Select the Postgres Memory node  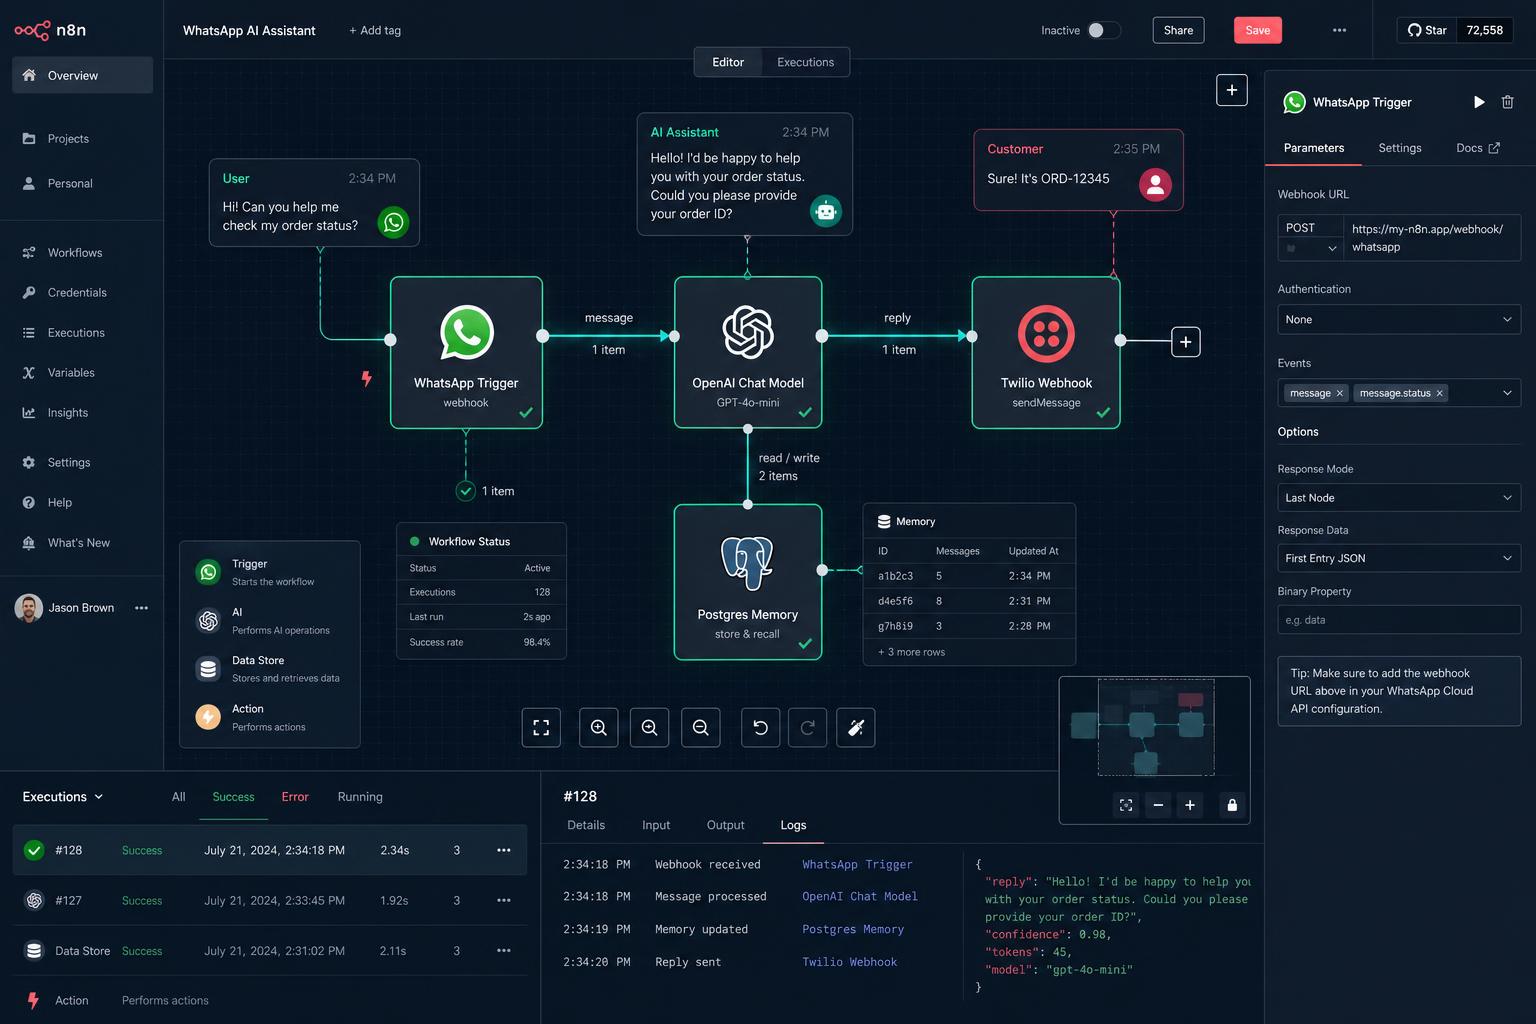[748, 582]
